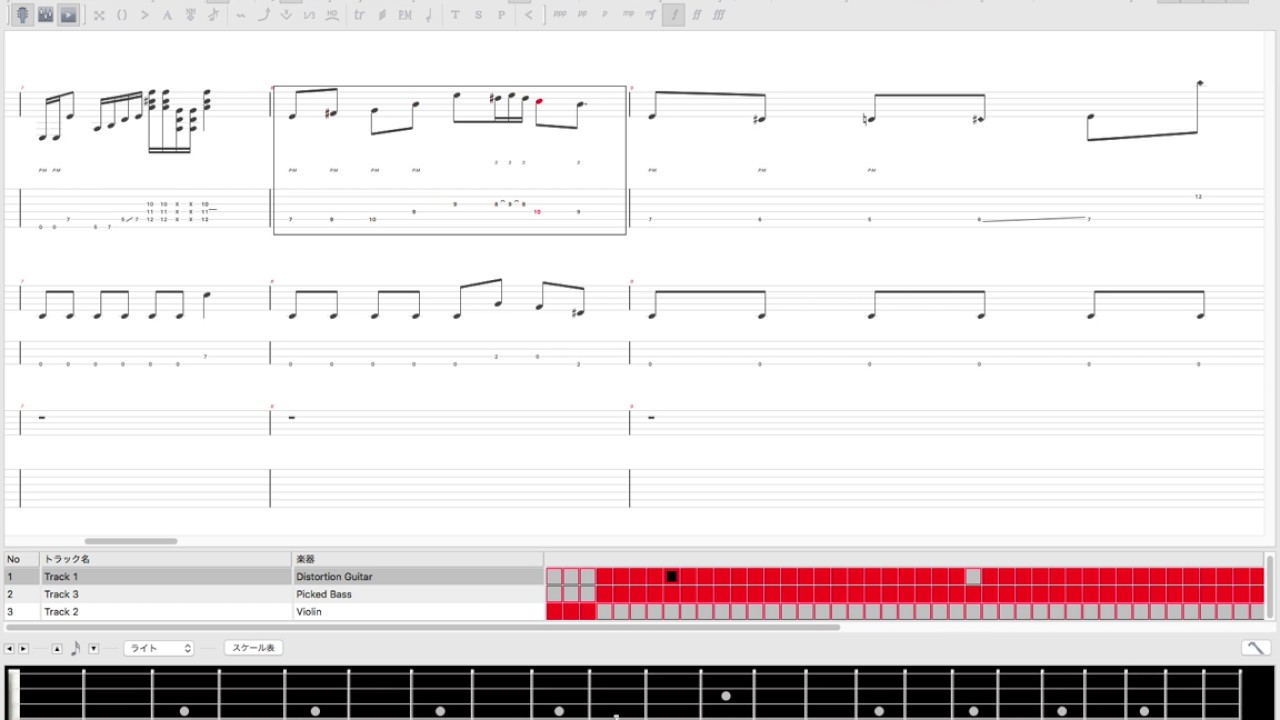Set dynamic to mezzo-piano (mp)
Viewport: 1280px width, 720px height.
628,15
